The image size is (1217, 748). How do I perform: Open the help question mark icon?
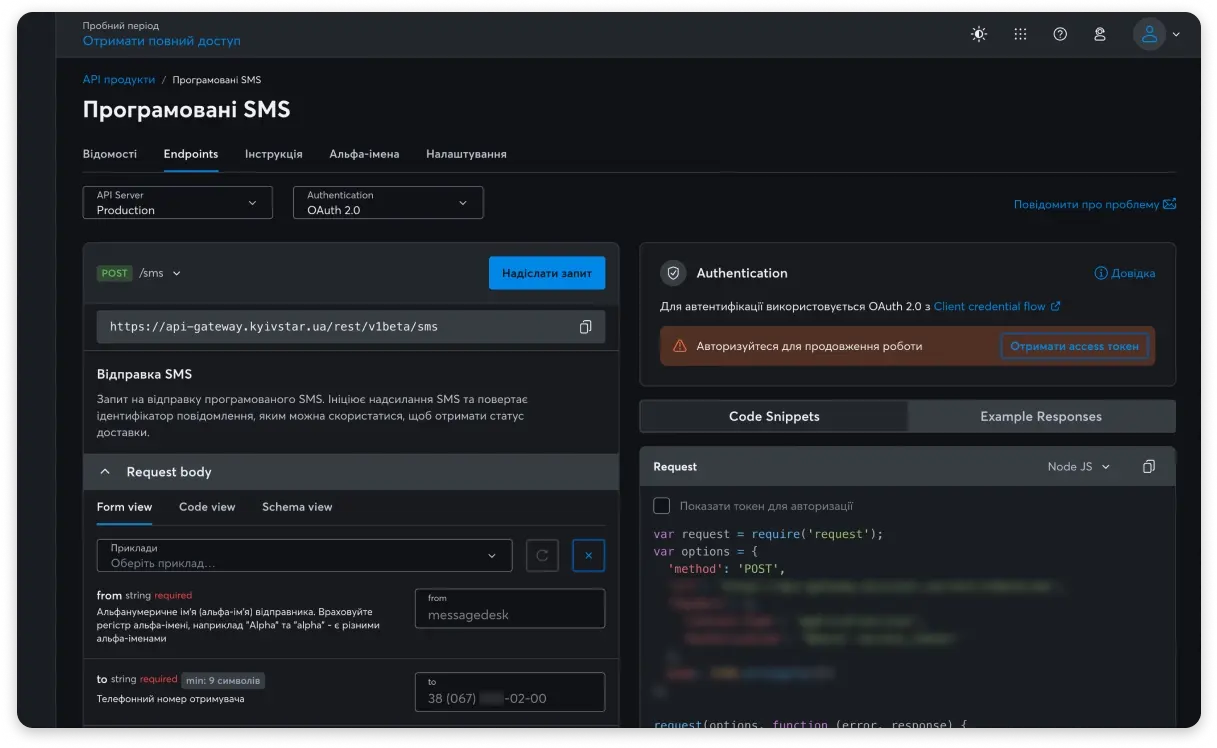[x=1060, y=34]
